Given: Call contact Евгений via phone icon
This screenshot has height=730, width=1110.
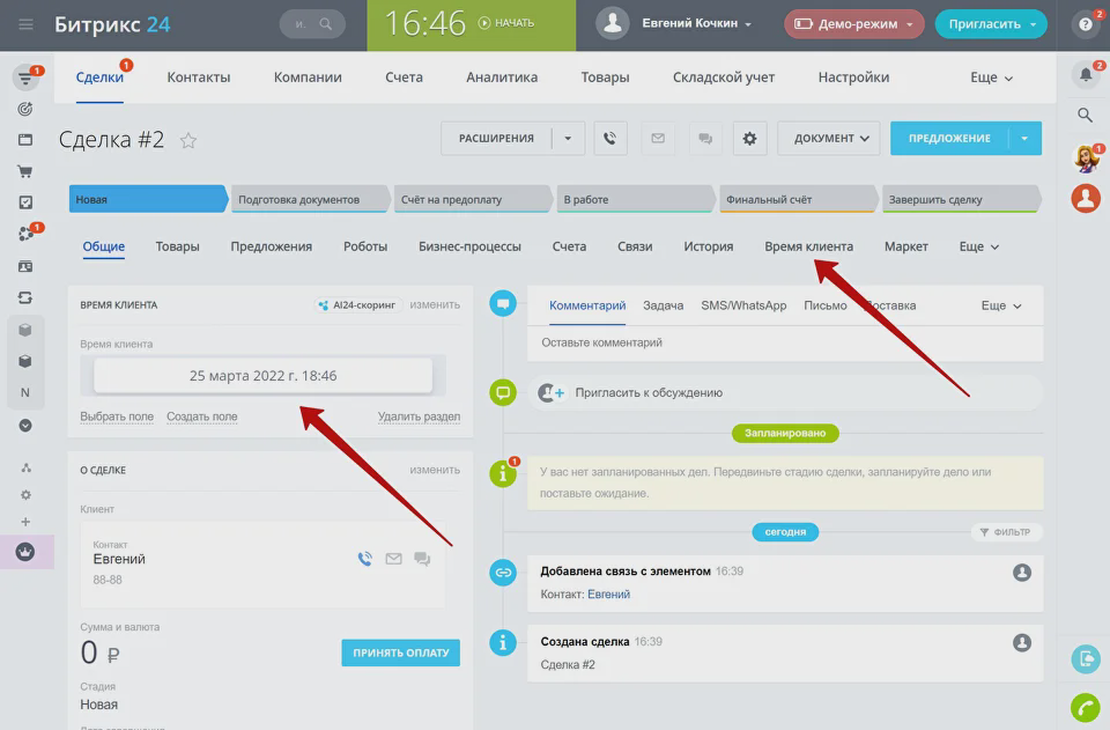Looking at the screenshot, I should (365, 559).
